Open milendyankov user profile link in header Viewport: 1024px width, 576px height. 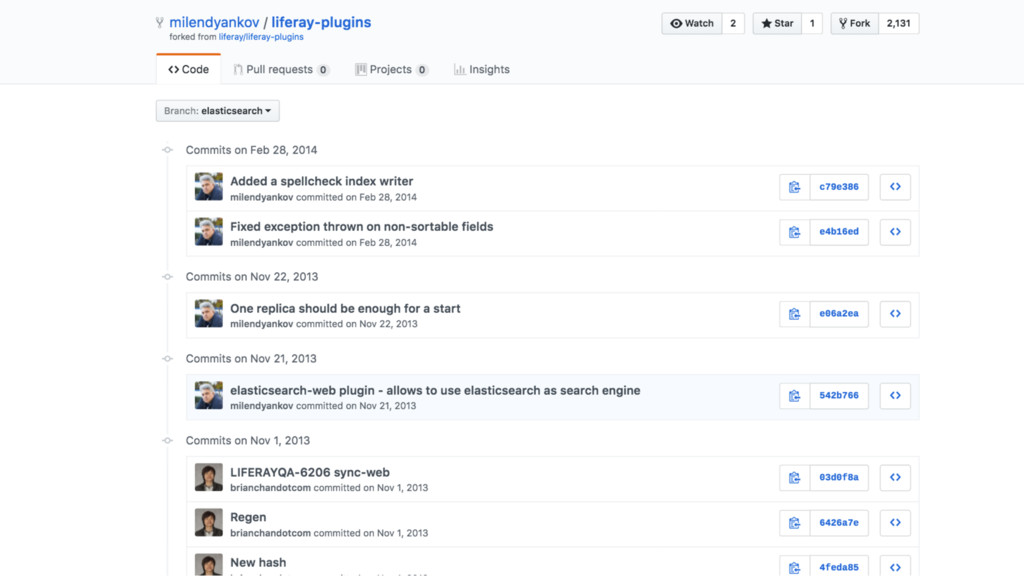[214, 22]
